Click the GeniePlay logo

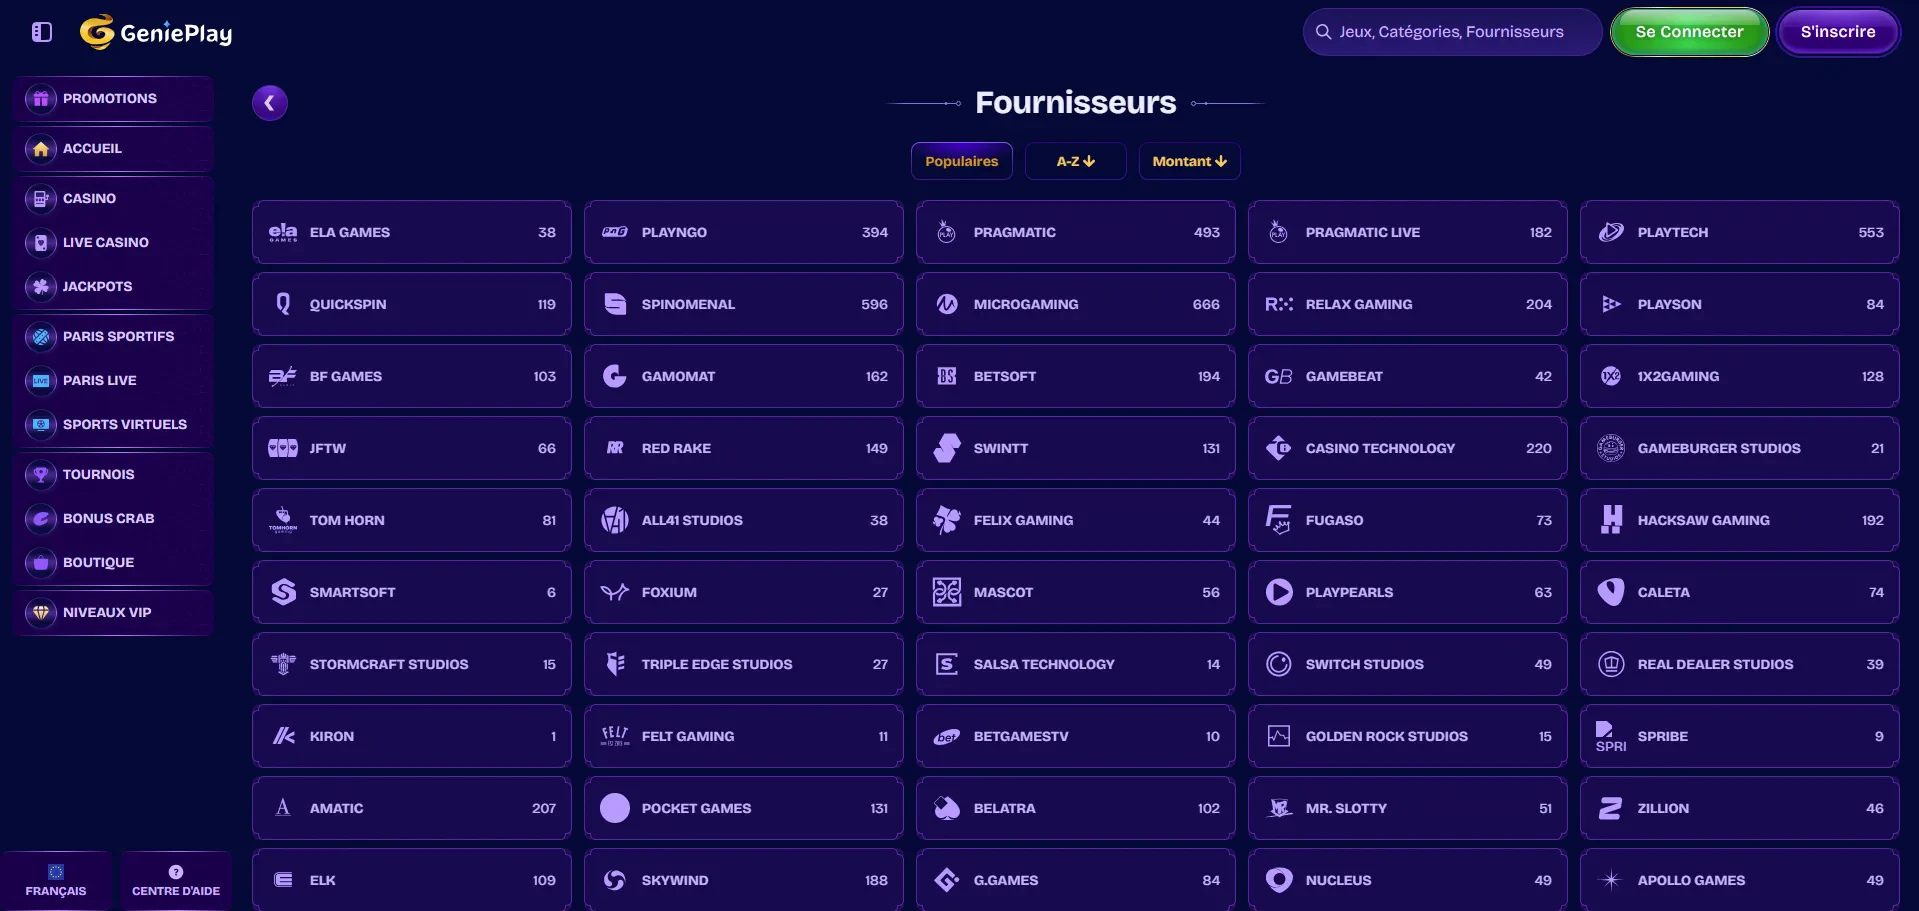point(156,32)
